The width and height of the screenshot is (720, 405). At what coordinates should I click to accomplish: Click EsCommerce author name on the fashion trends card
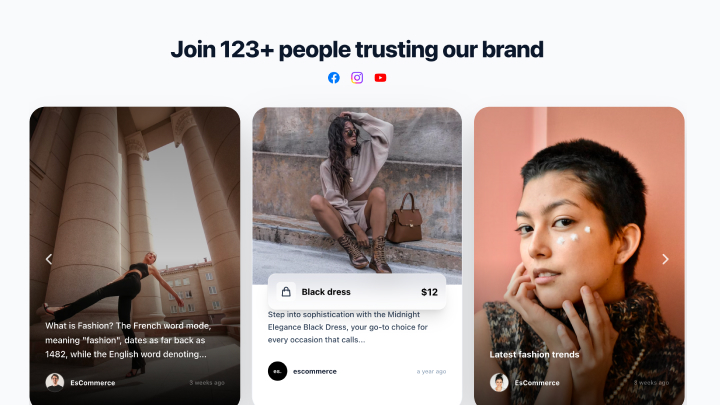537,382
